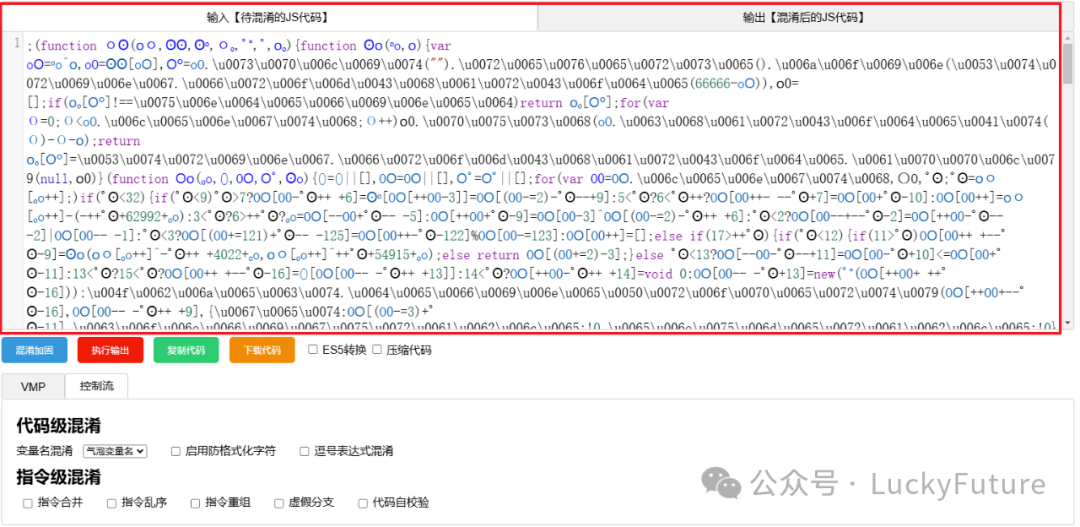Image resolution: width=1080 pixels, height=527 pixels.
Task: Select the 控制流 tab
Action: [96, 386]
